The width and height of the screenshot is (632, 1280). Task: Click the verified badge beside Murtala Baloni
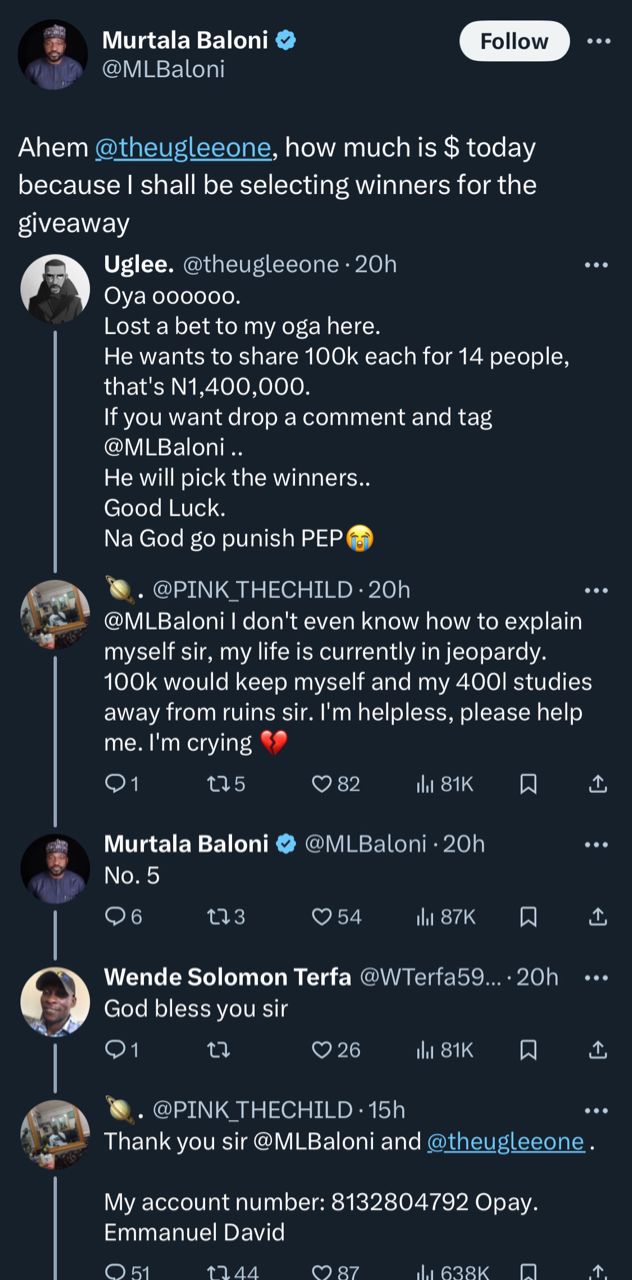[289, 41]
